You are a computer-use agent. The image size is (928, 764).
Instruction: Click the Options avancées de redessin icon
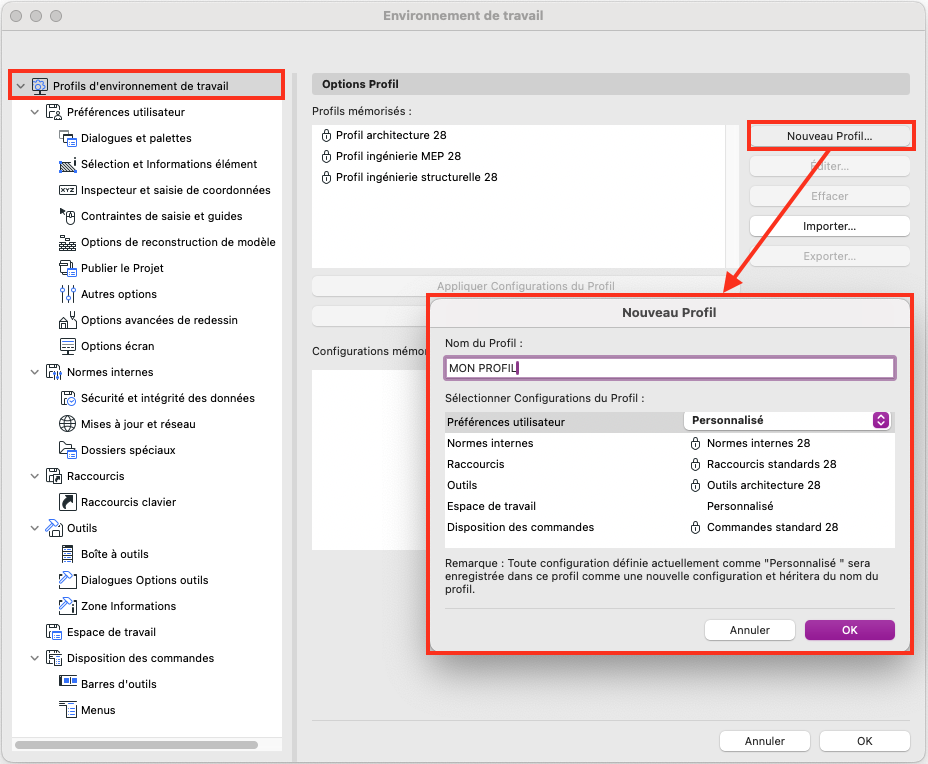(x=67, y=320)
